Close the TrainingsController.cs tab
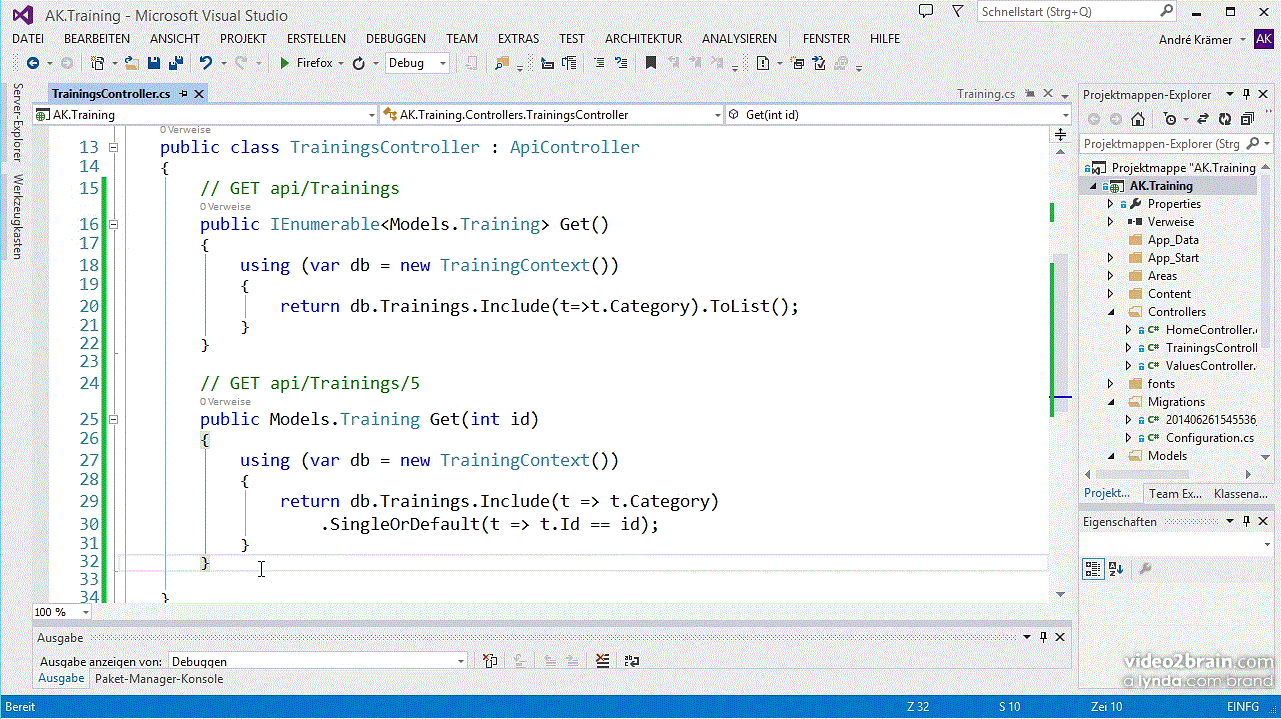The height and width of the screenshot is (719, 1281). click(x=199, y=94)
